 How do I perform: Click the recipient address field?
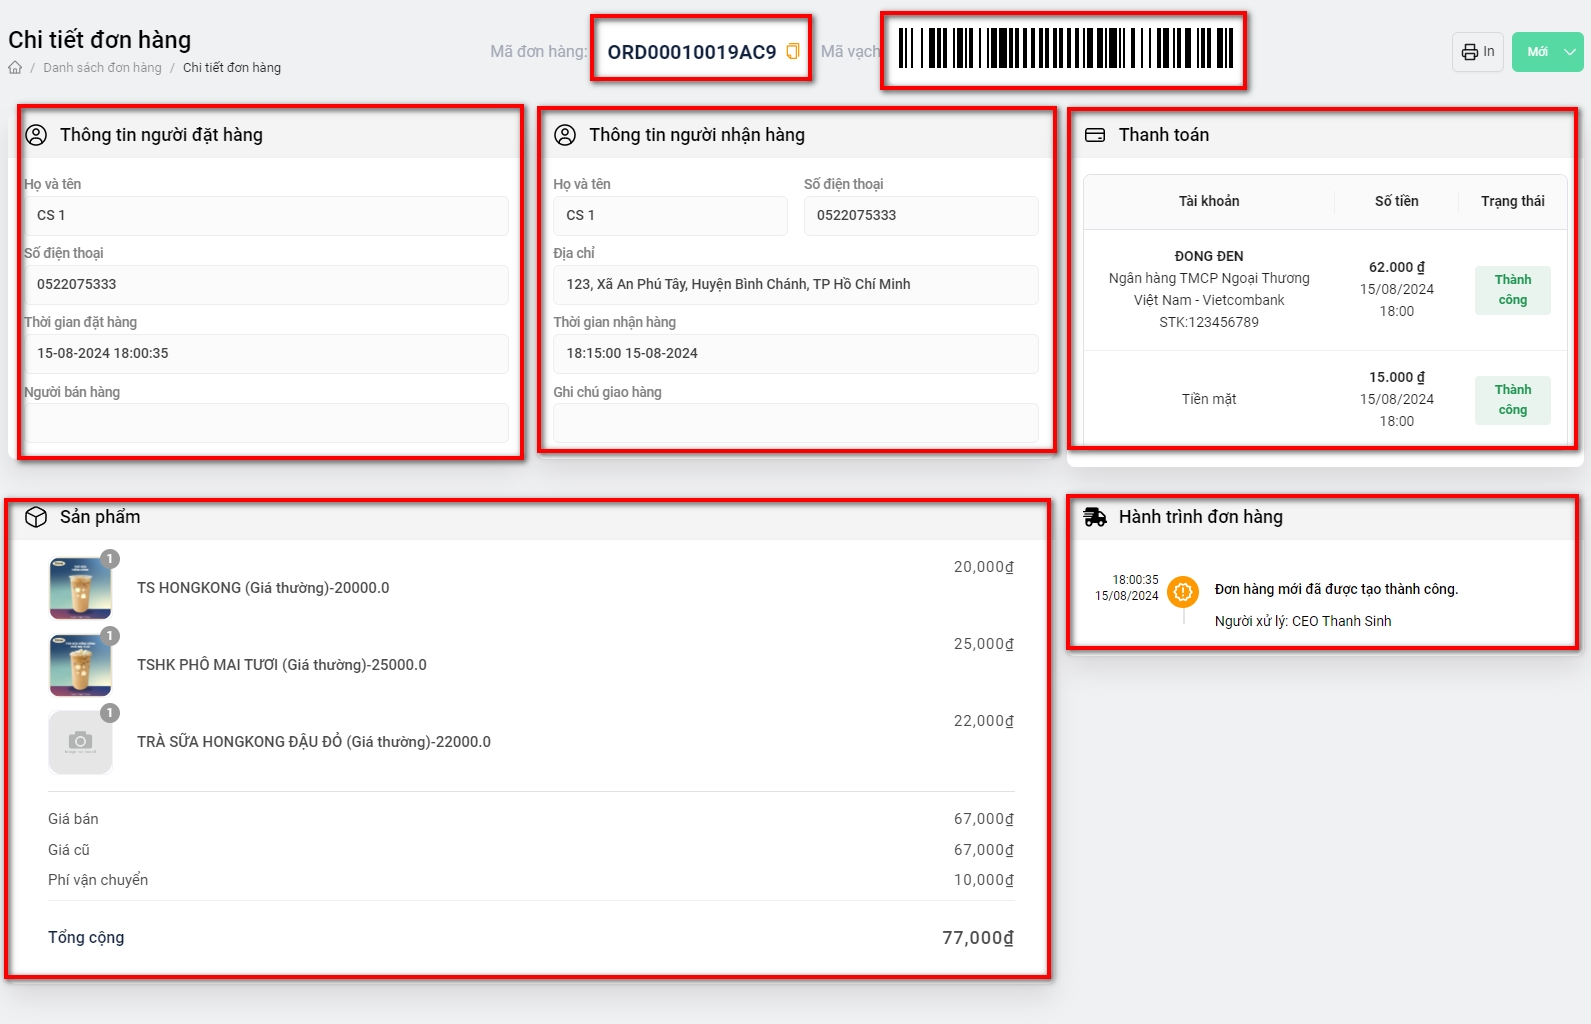coord(795,285)
